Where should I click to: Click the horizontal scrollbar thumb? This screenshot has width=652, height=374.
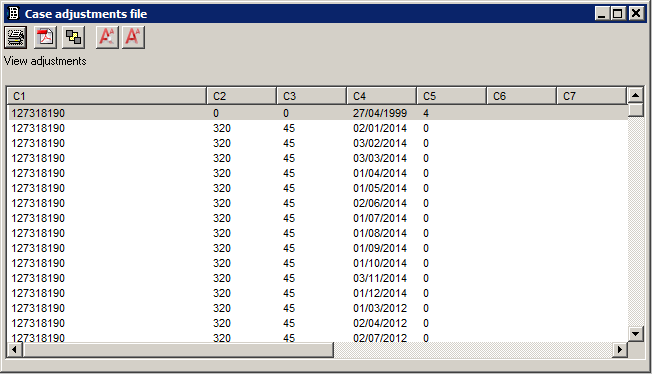click(178, 349)
